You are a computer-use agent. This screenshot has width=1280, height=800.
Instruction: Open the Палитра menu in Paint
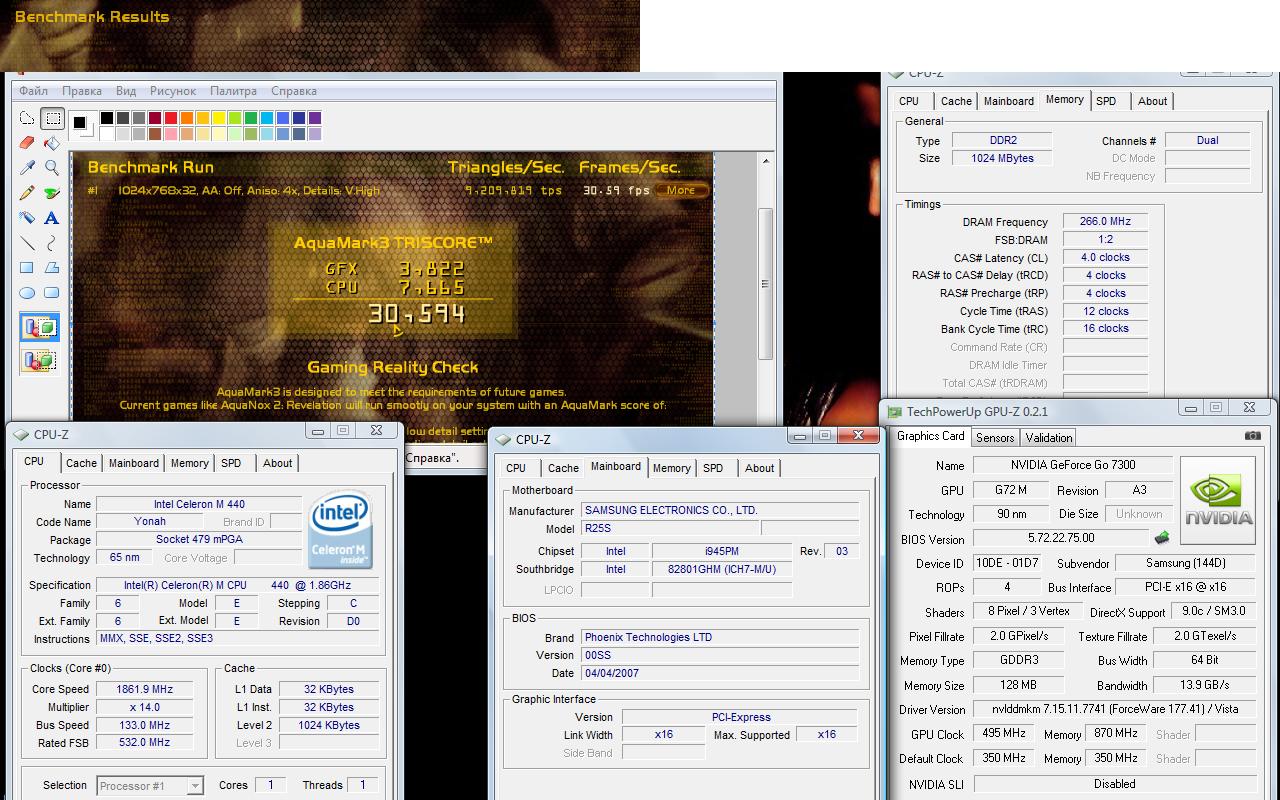[233, 91]
